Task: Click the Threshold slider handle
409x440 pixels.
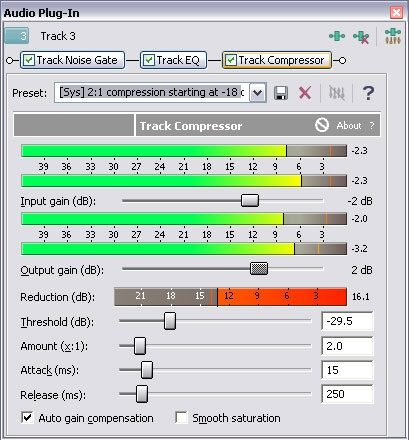Action: point(170,321)
